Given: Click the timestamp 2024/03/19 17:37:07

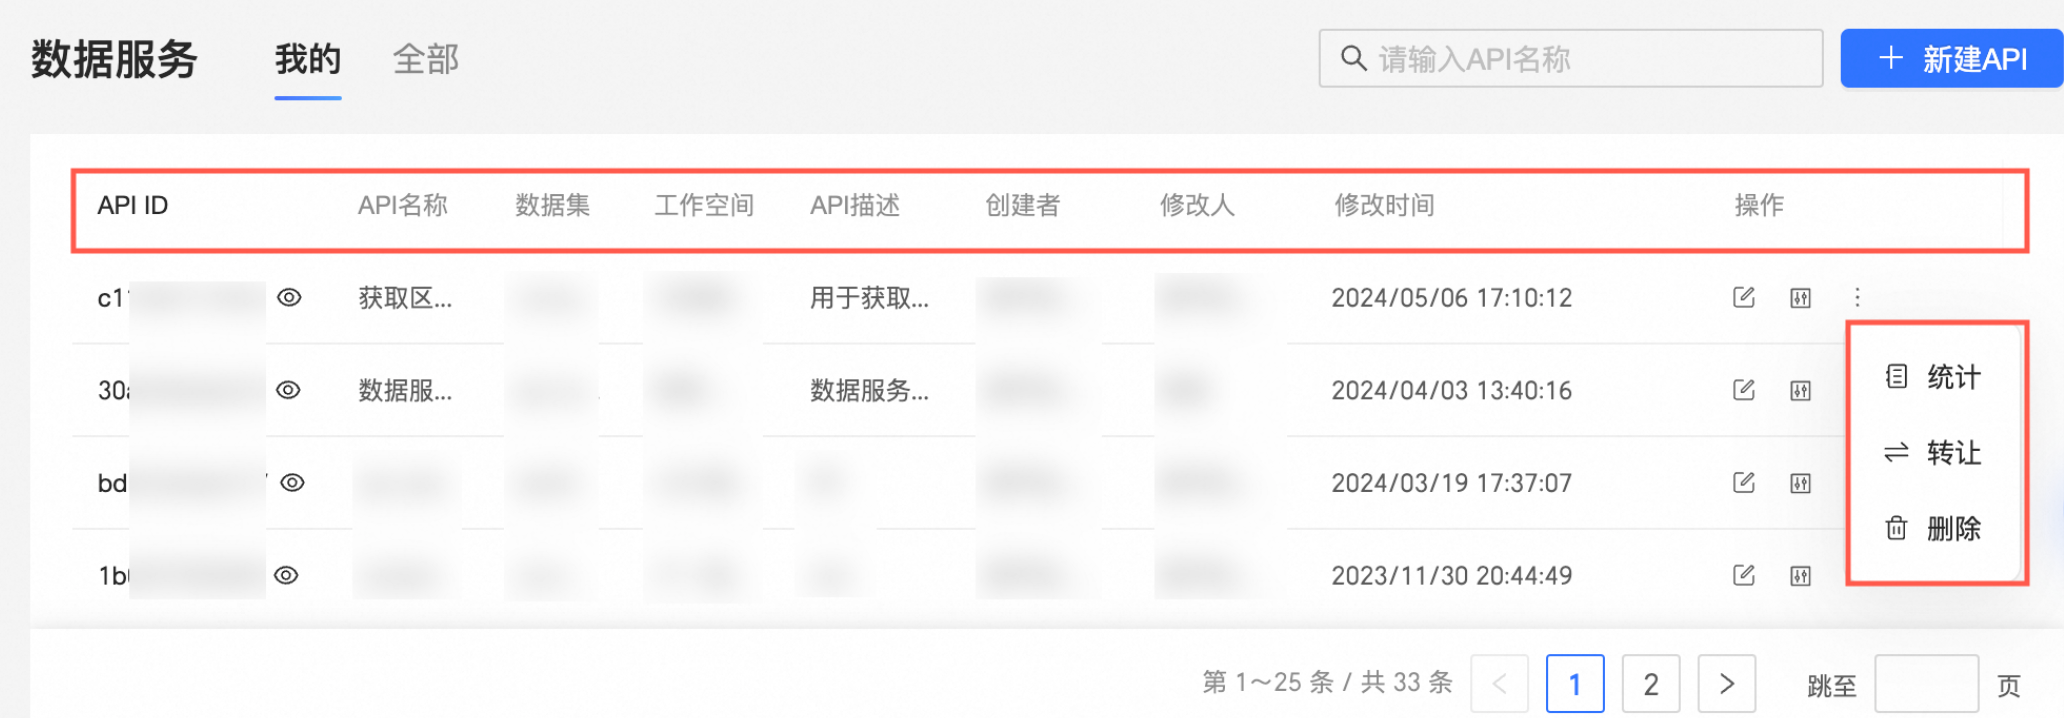Looking at the screenshot, I should click(1451, 483).
